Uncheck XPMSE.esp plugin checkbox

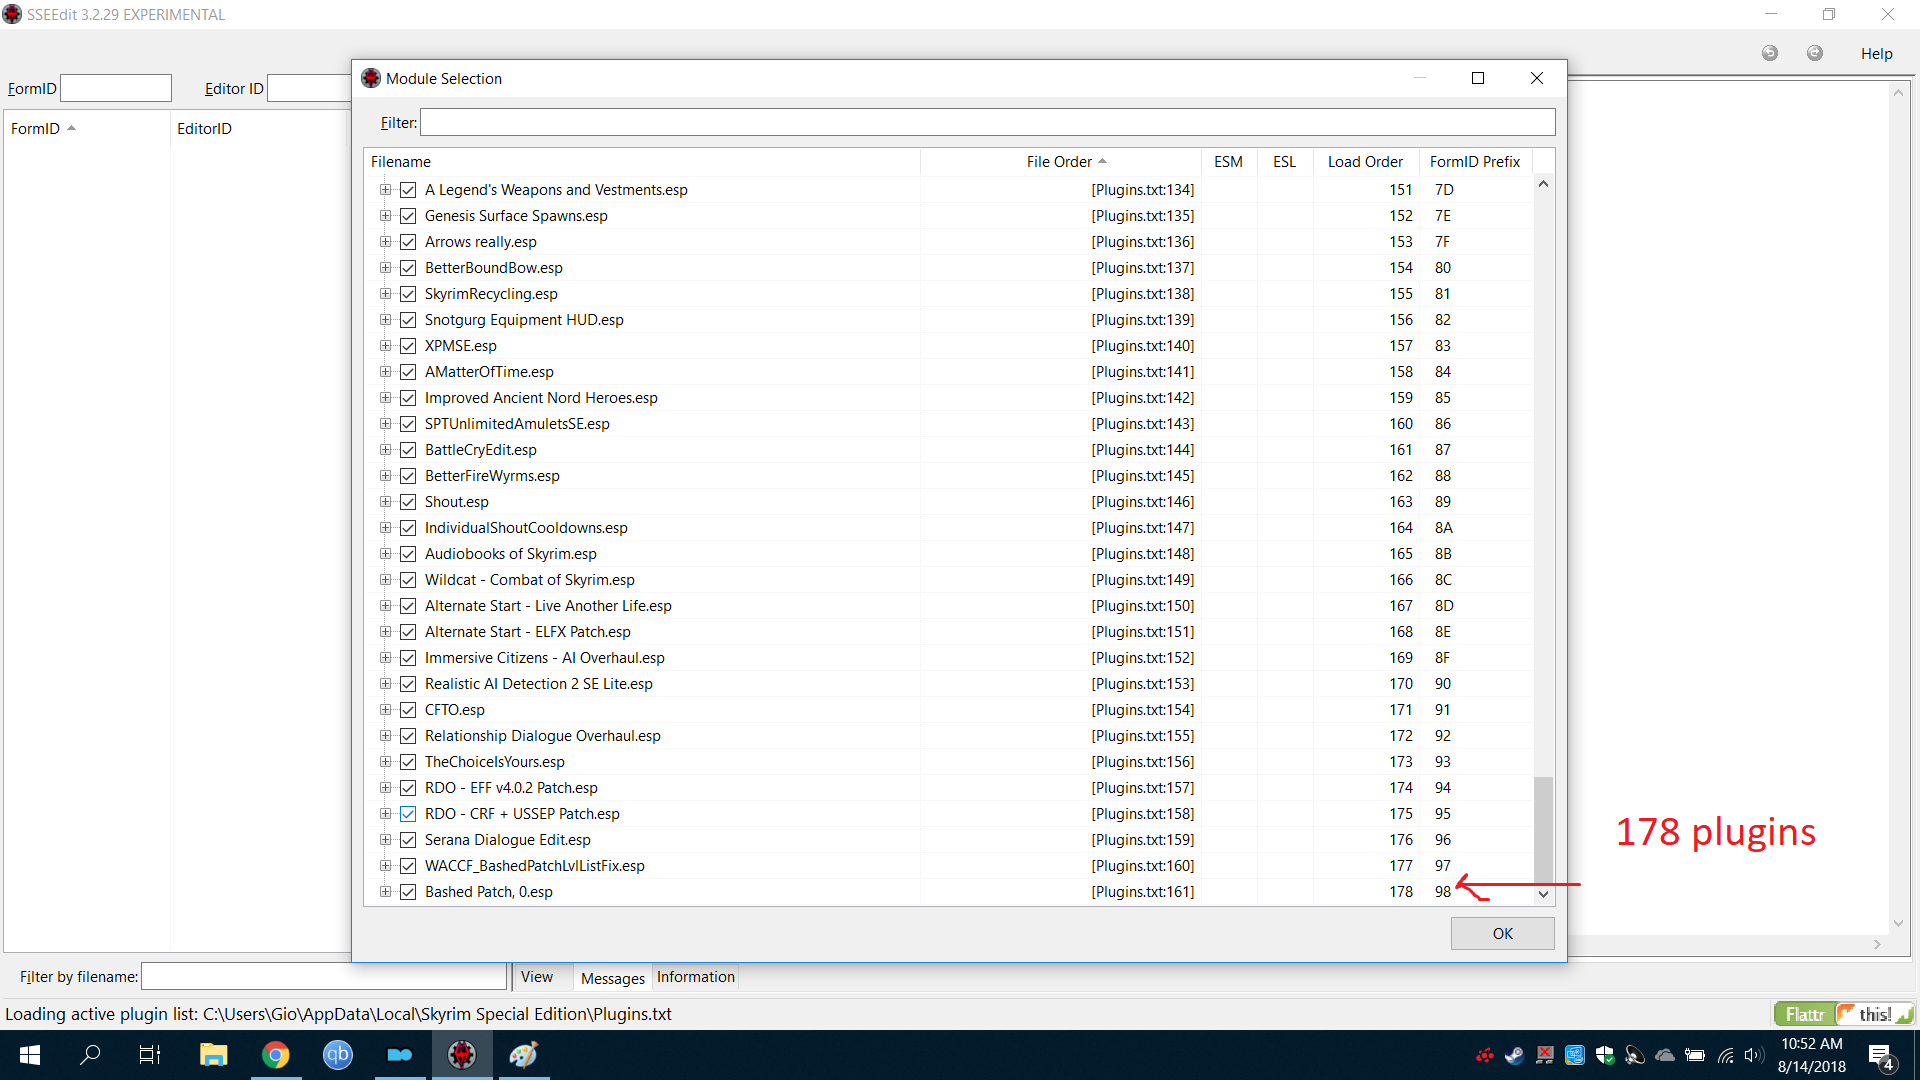pos(408,346)
